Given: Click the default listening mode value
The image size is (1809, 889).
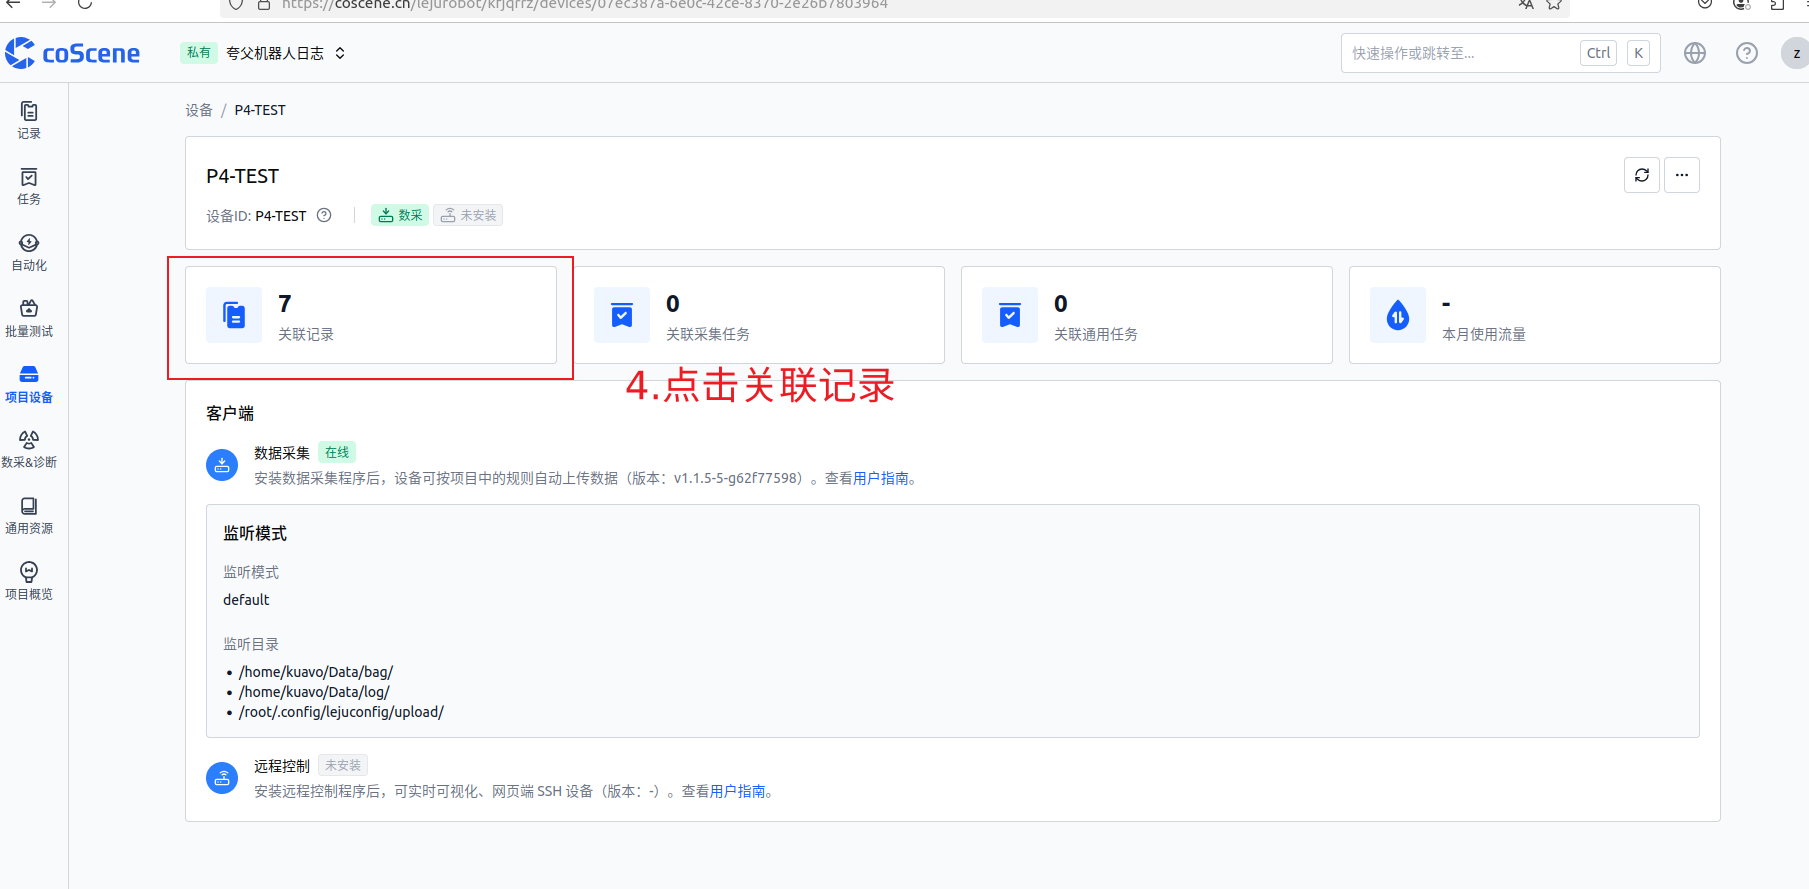Looking at the screenshot, I should click(x=246, y=600).
